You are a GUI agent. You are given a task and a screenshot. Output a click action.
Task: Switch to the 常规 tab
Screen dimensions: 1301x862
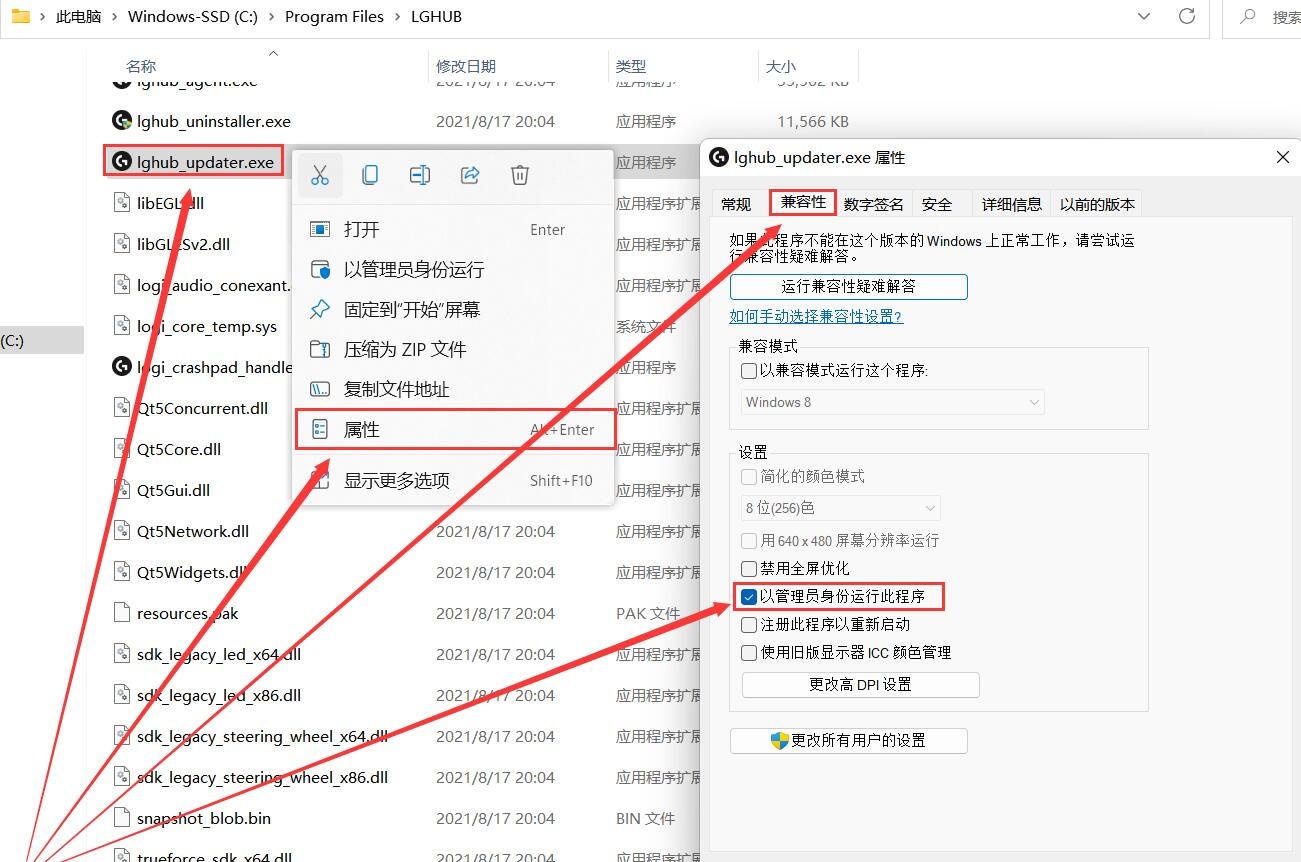click(736, 204)
